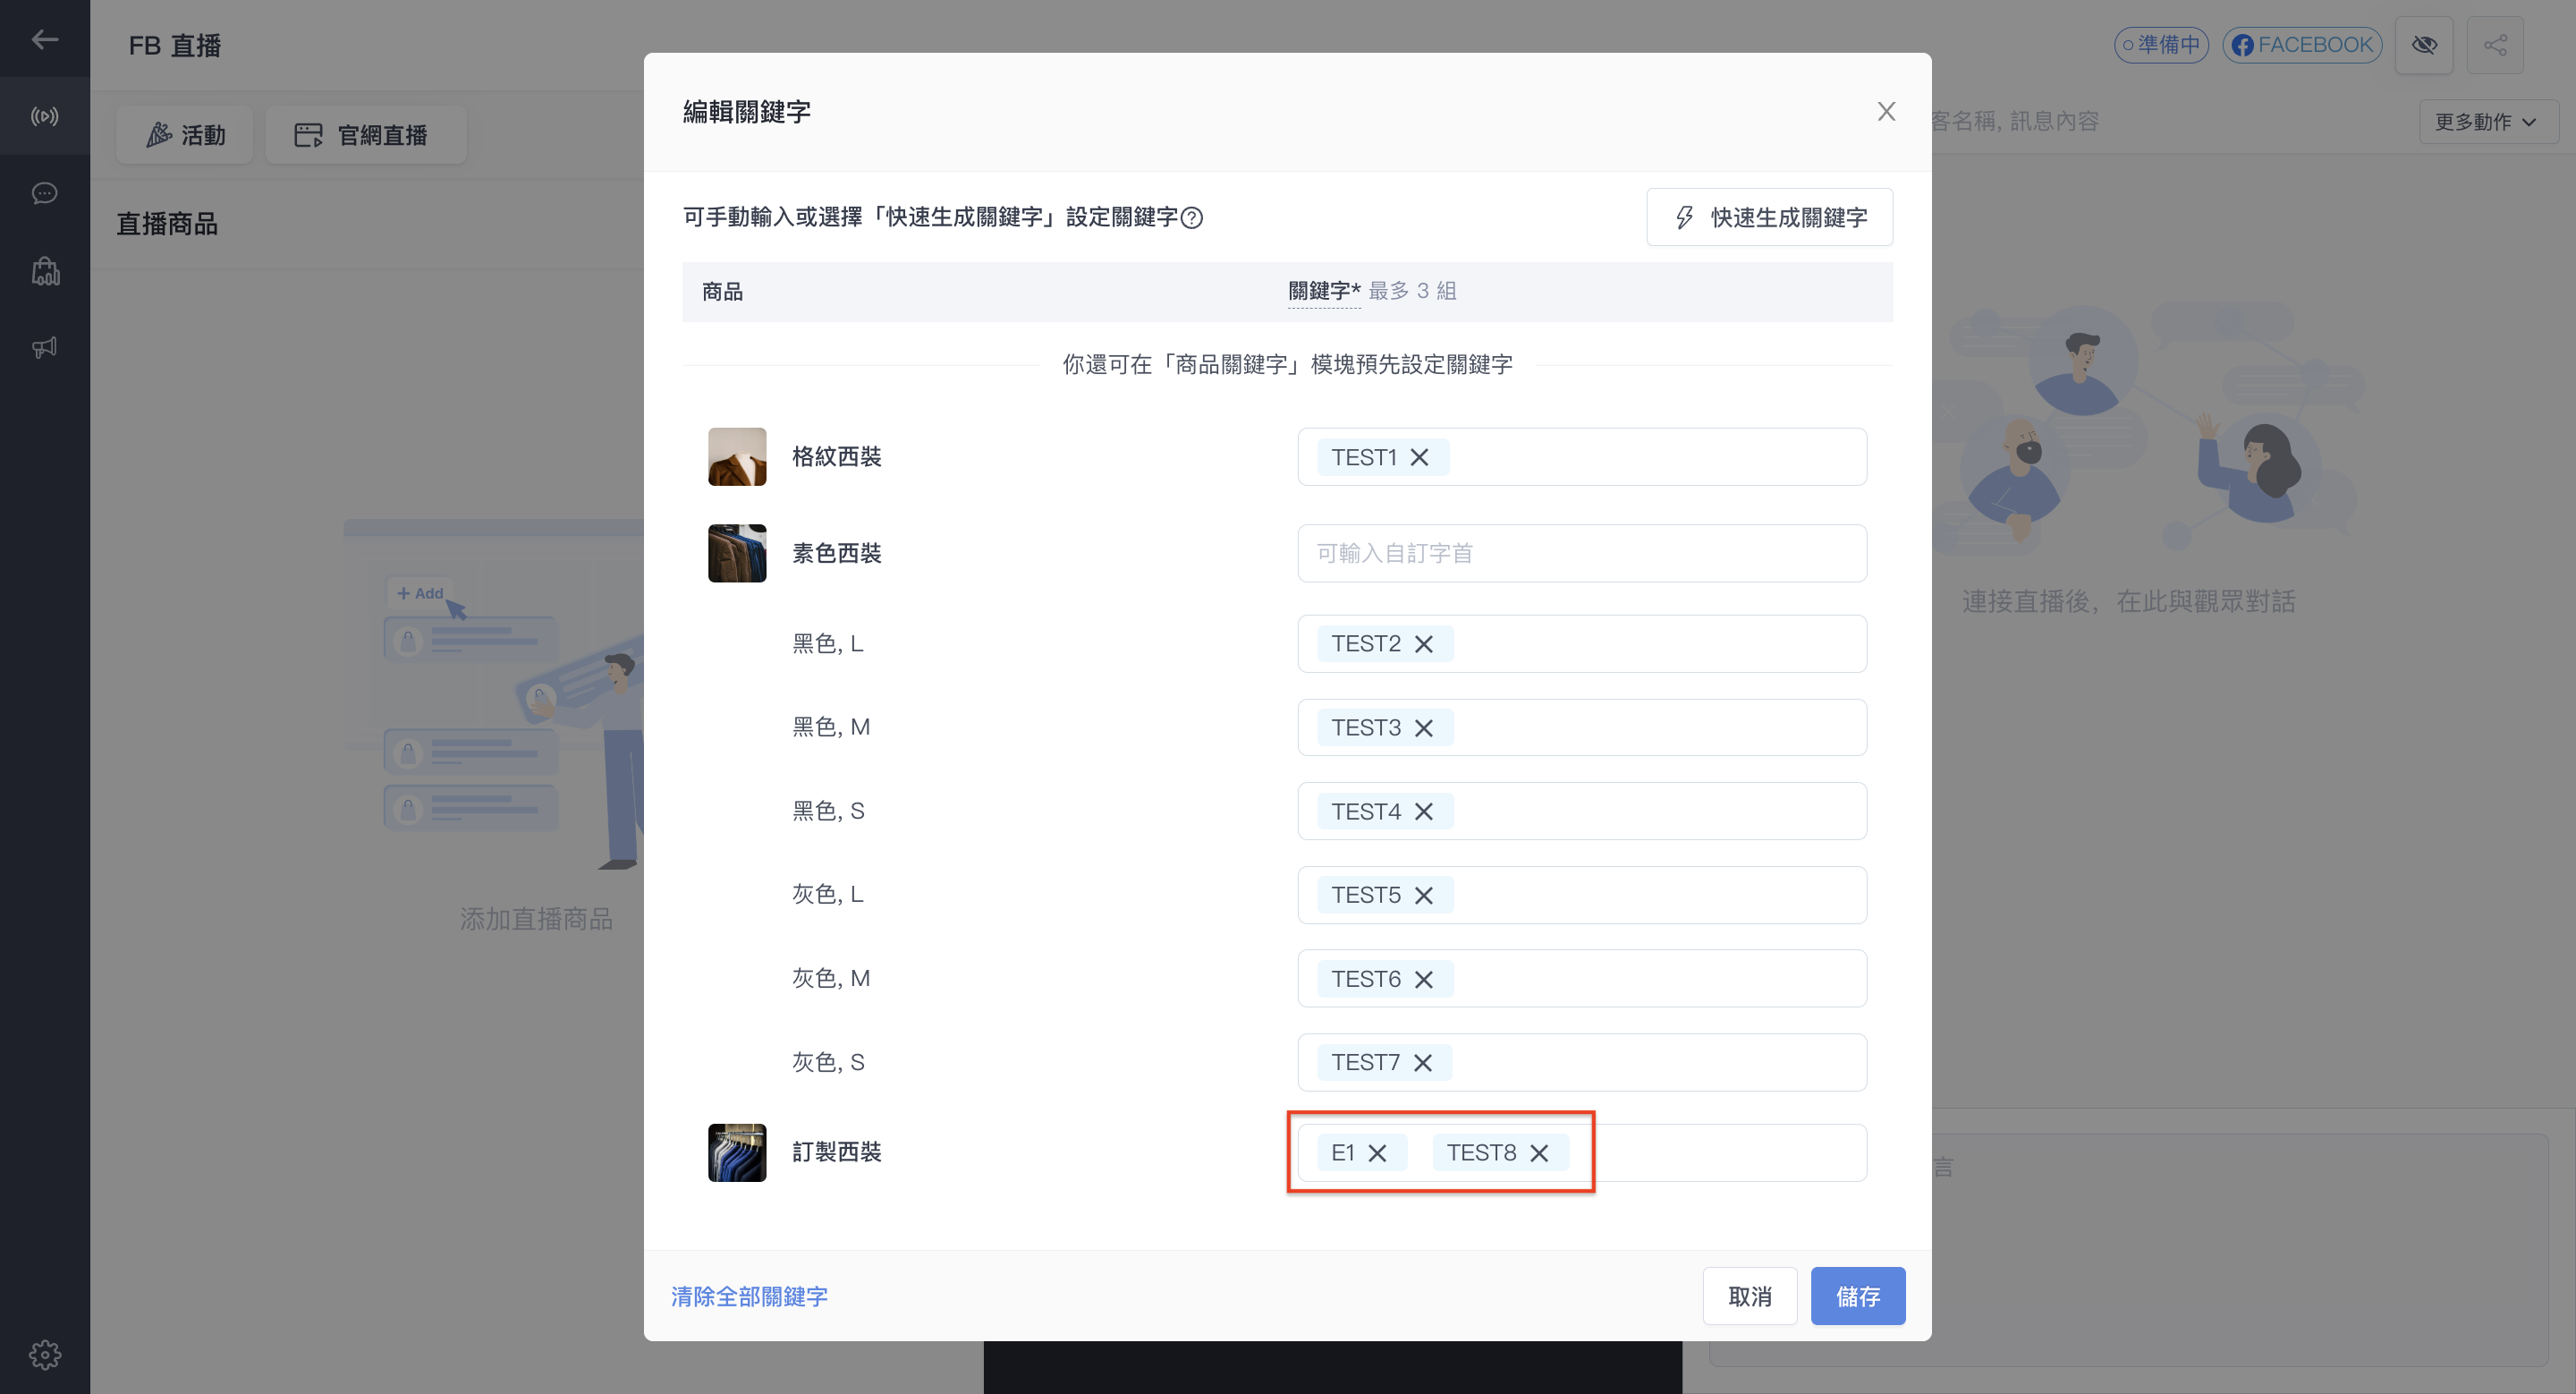Image resolution: width=2576 pixels, height=1394 pixels.
Task: Open the 活動 tab
Action: coord(185,135)
